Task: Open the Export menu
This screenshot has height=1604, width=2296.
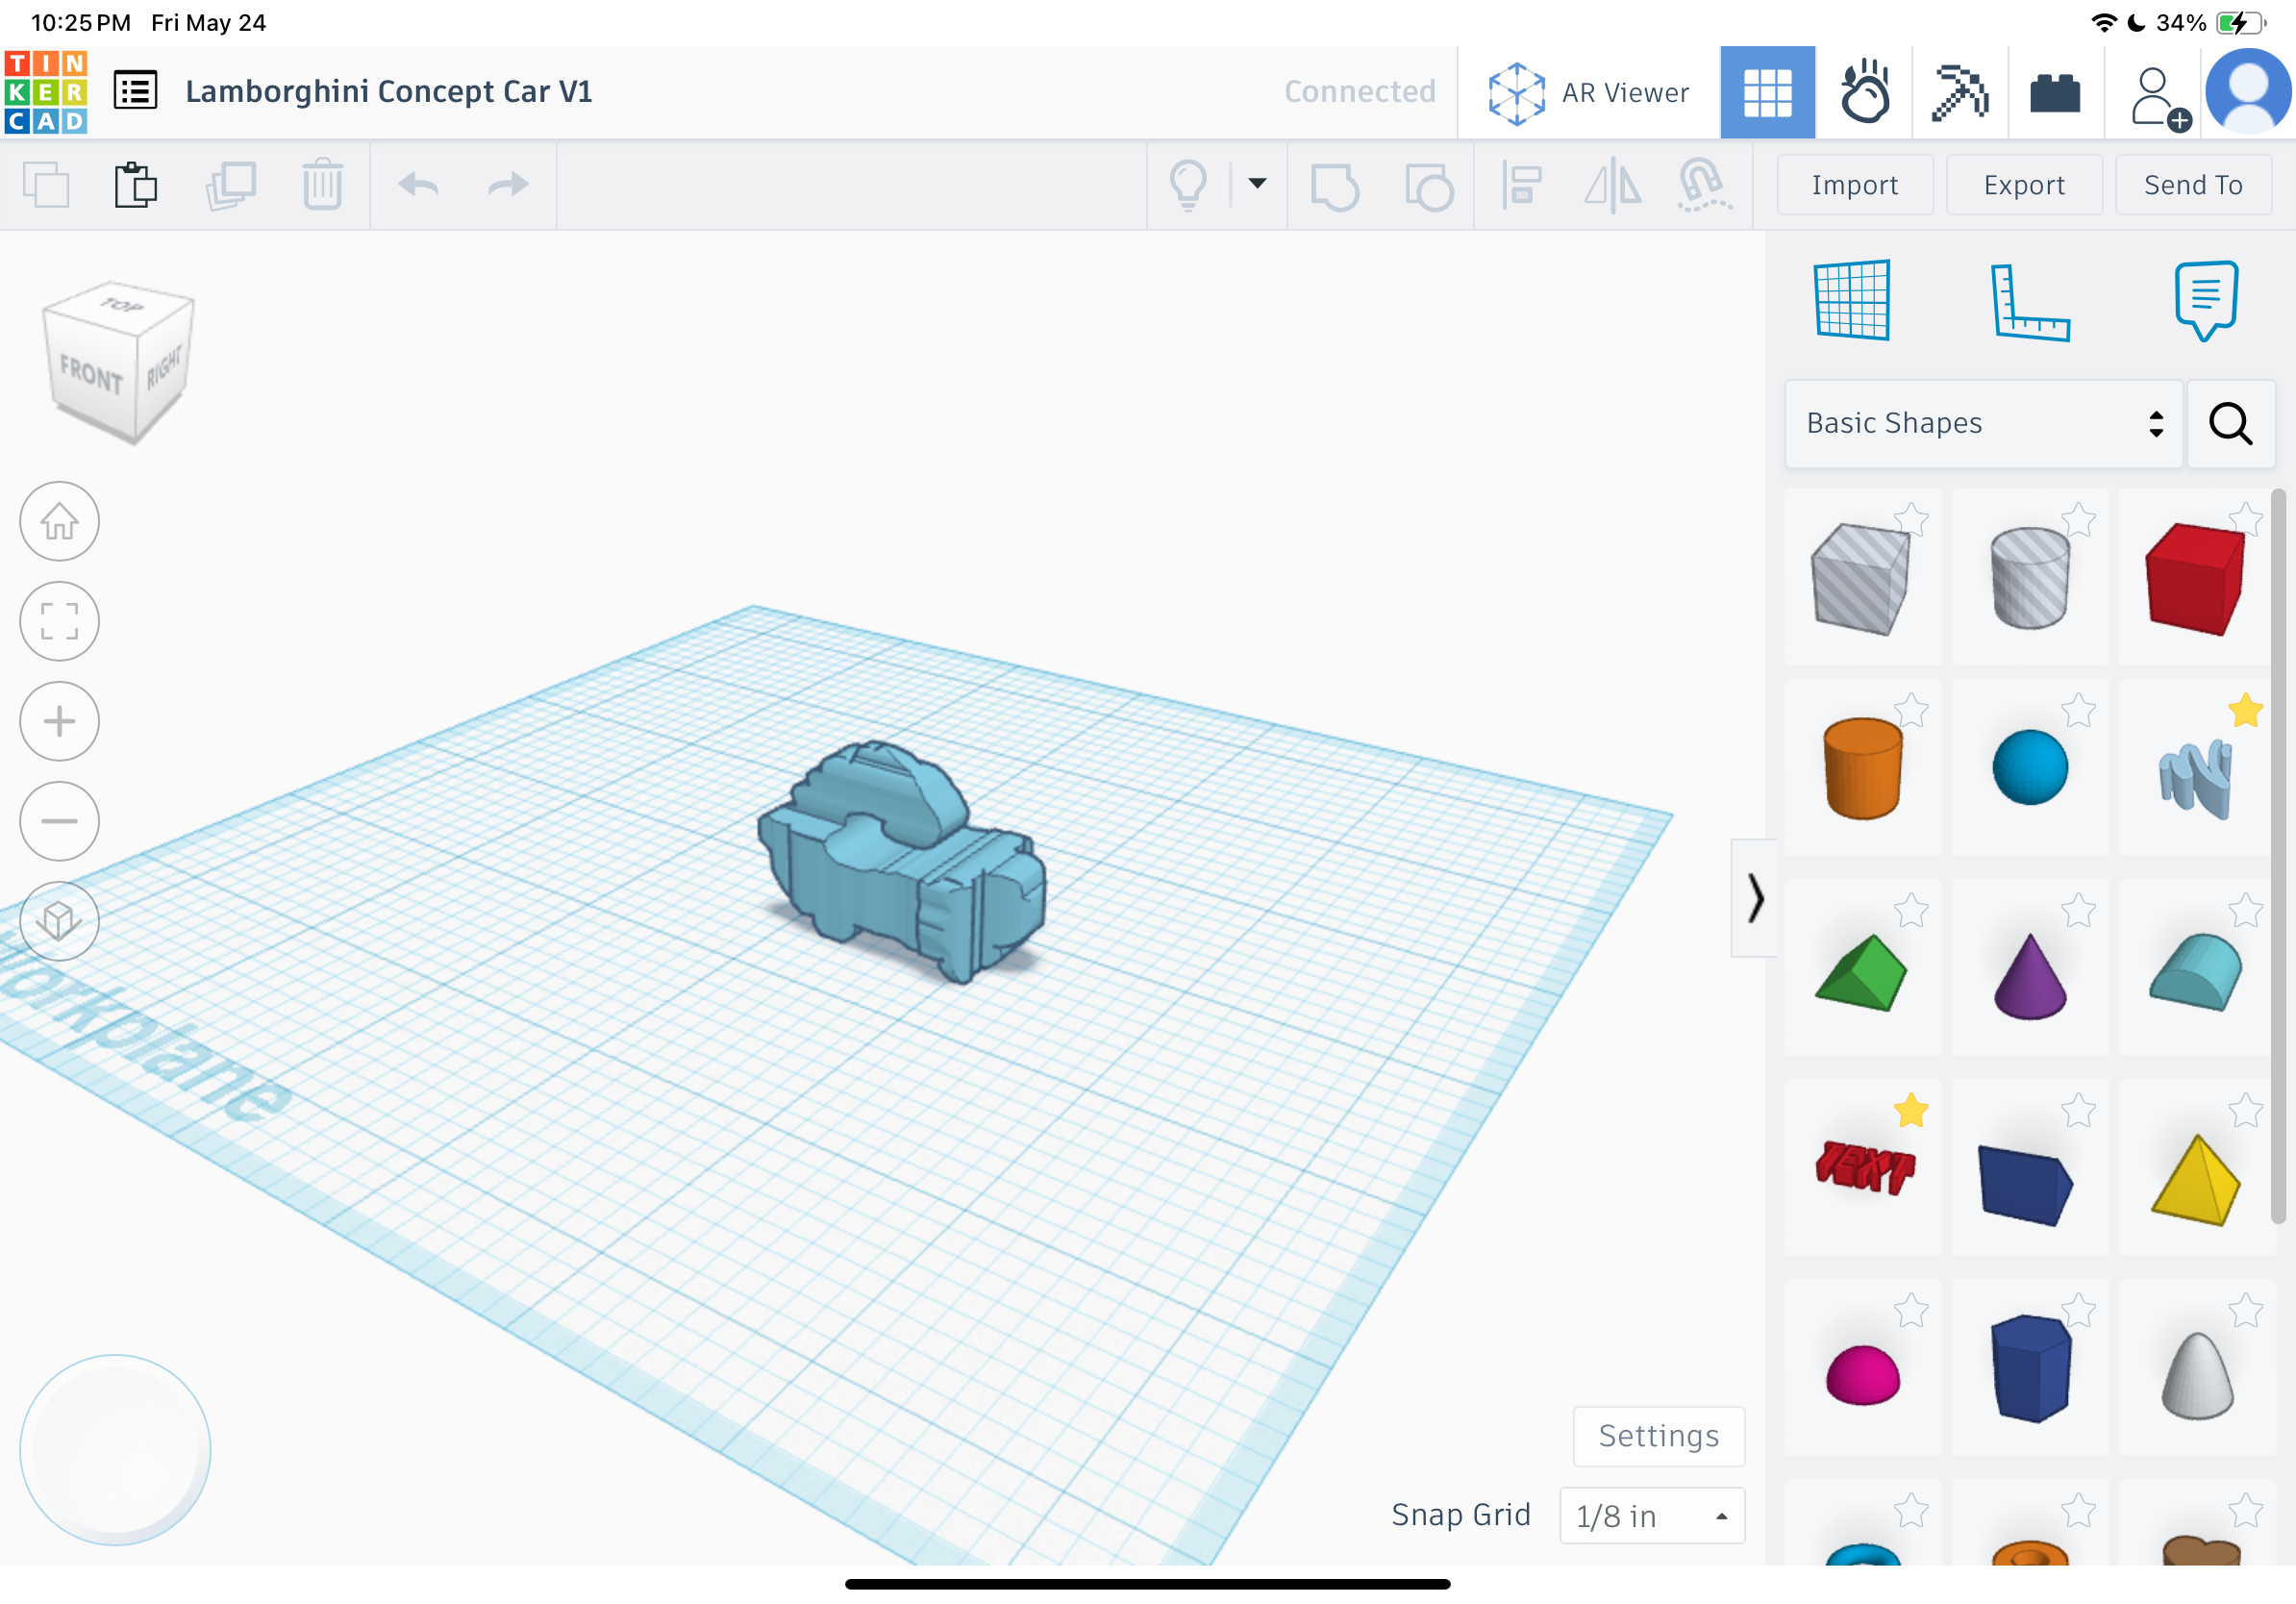Action: click(x=2024, y=185)
